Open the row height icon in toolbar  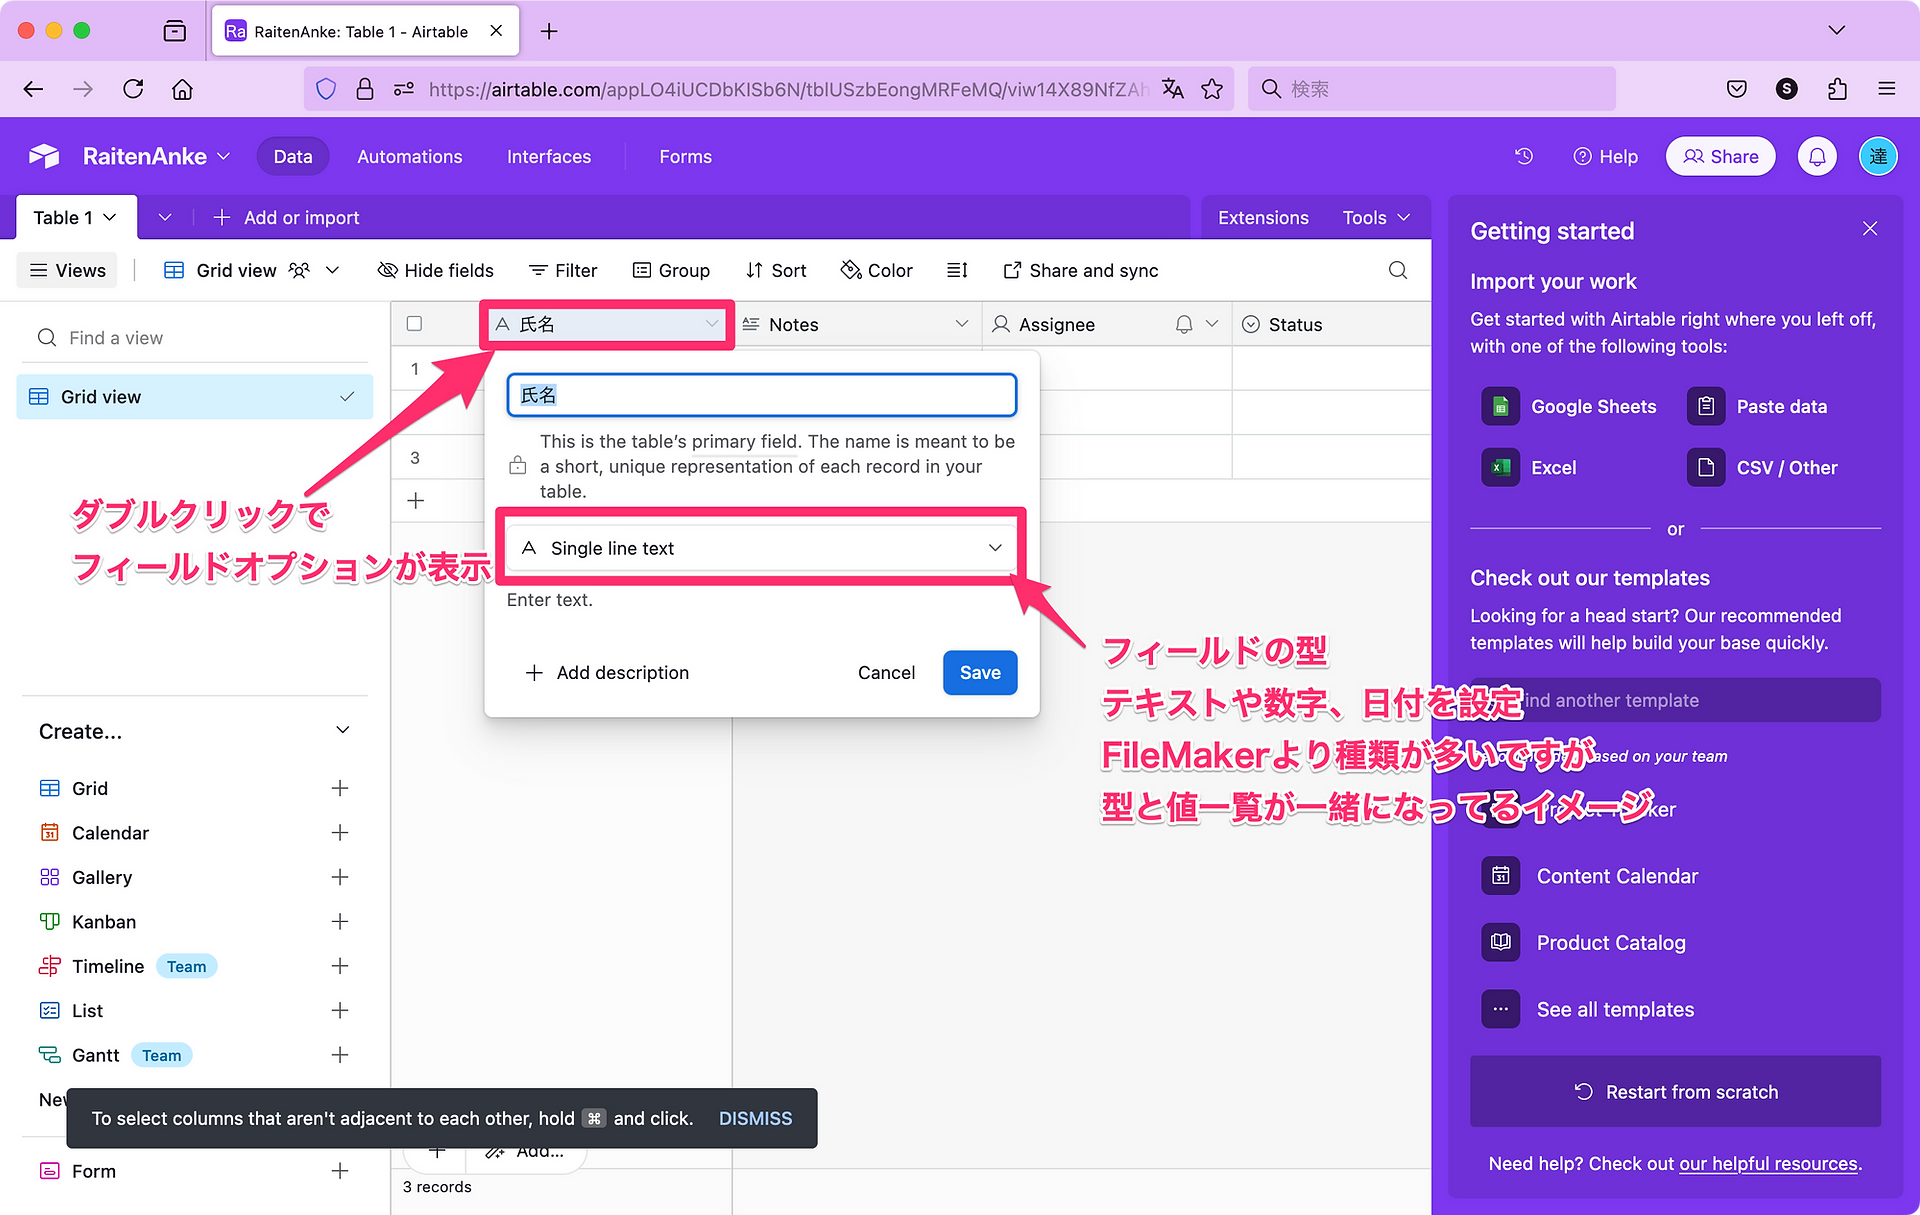point(957,270)
